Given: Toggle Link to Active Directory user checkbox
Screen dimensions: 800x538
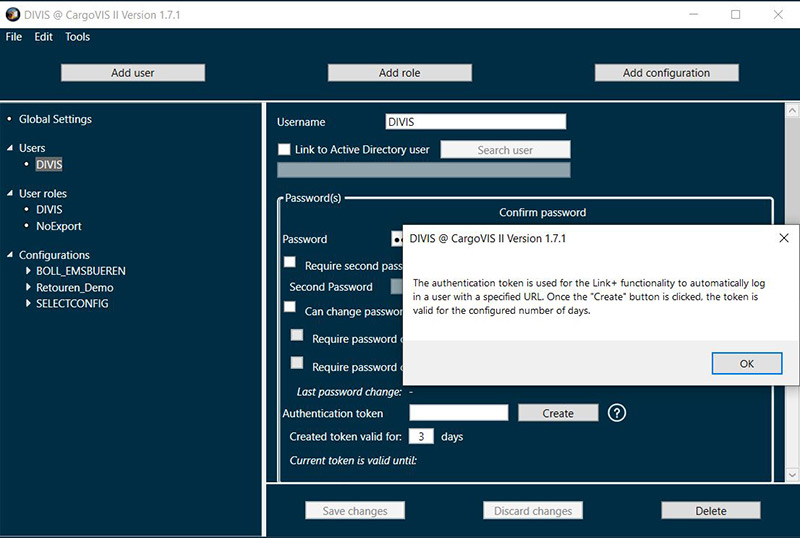Looking at the screenshot, I should (284, 149).
